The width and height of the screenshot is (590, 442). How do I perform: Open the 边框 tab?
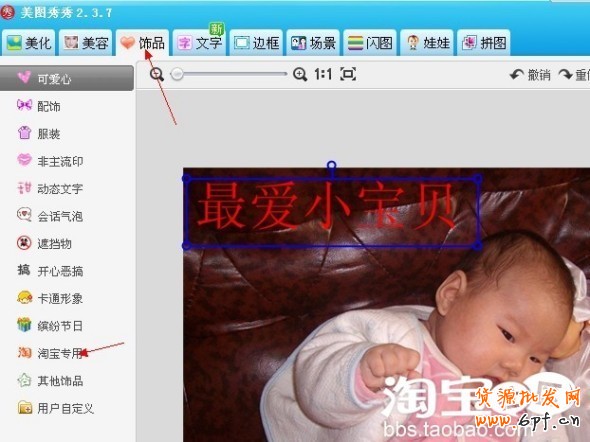(256, 43)
